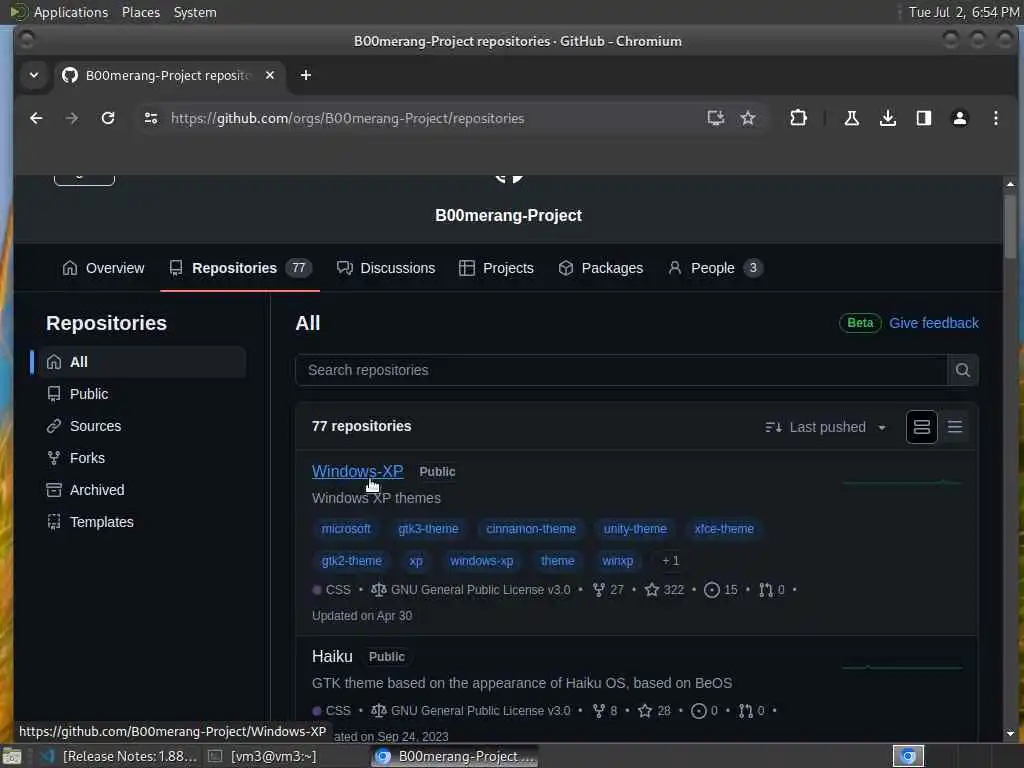Click the winxp topic tag
This screenshot has height=768, width=1024.
pyautogui.click(x=617, y=561)
